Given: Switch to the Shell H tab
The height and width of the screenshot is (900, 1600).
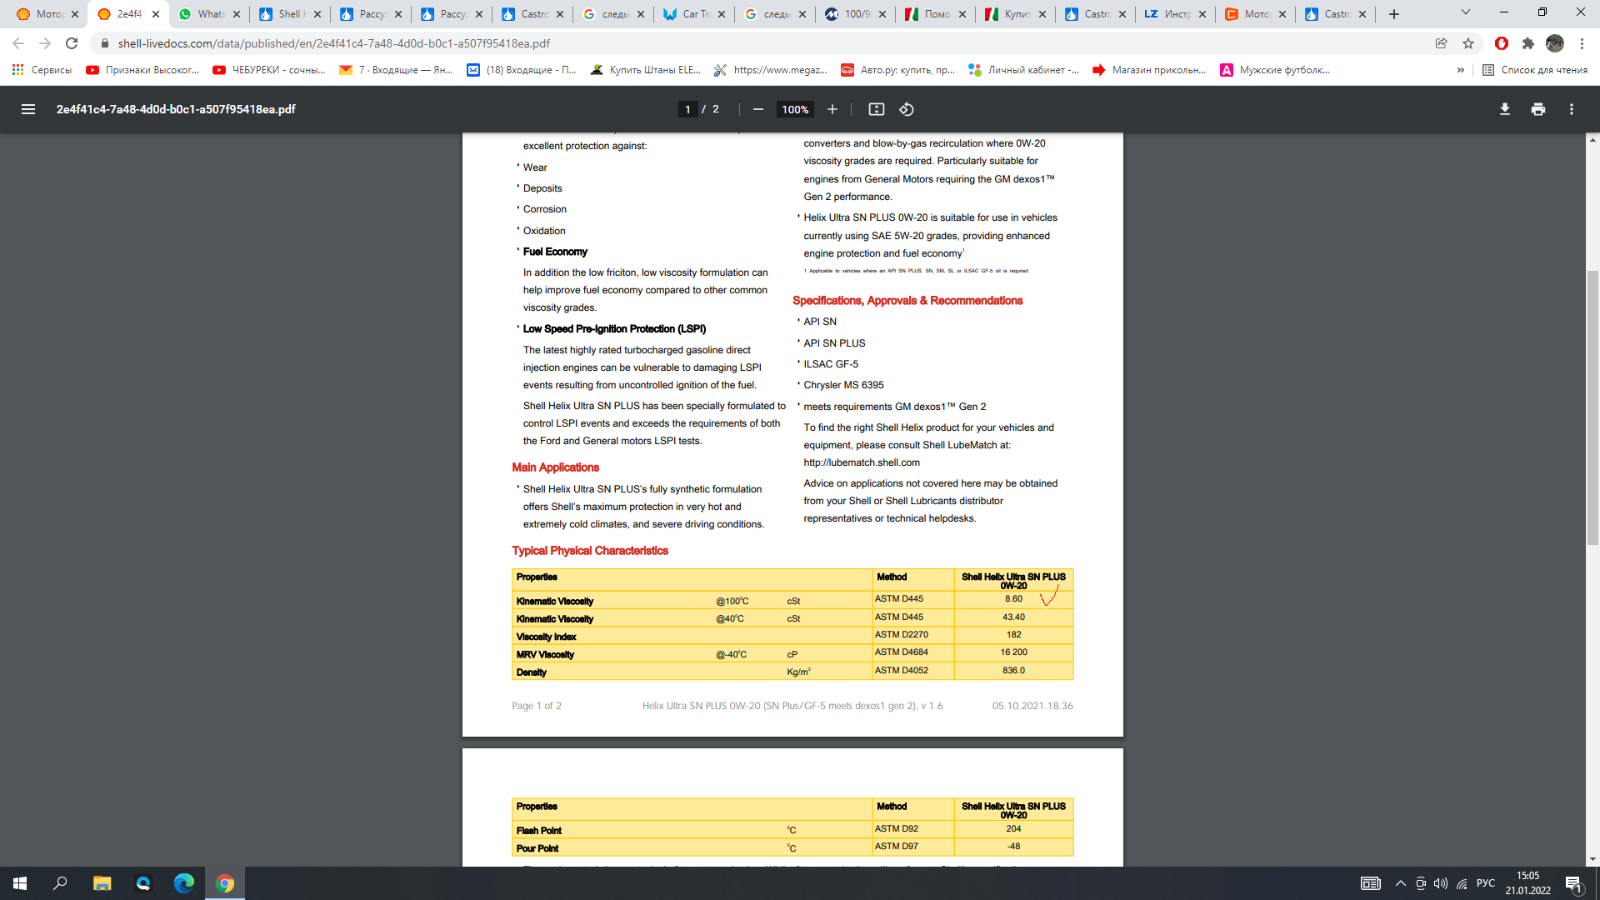Looking at the screenshot, I should [289, 14].
